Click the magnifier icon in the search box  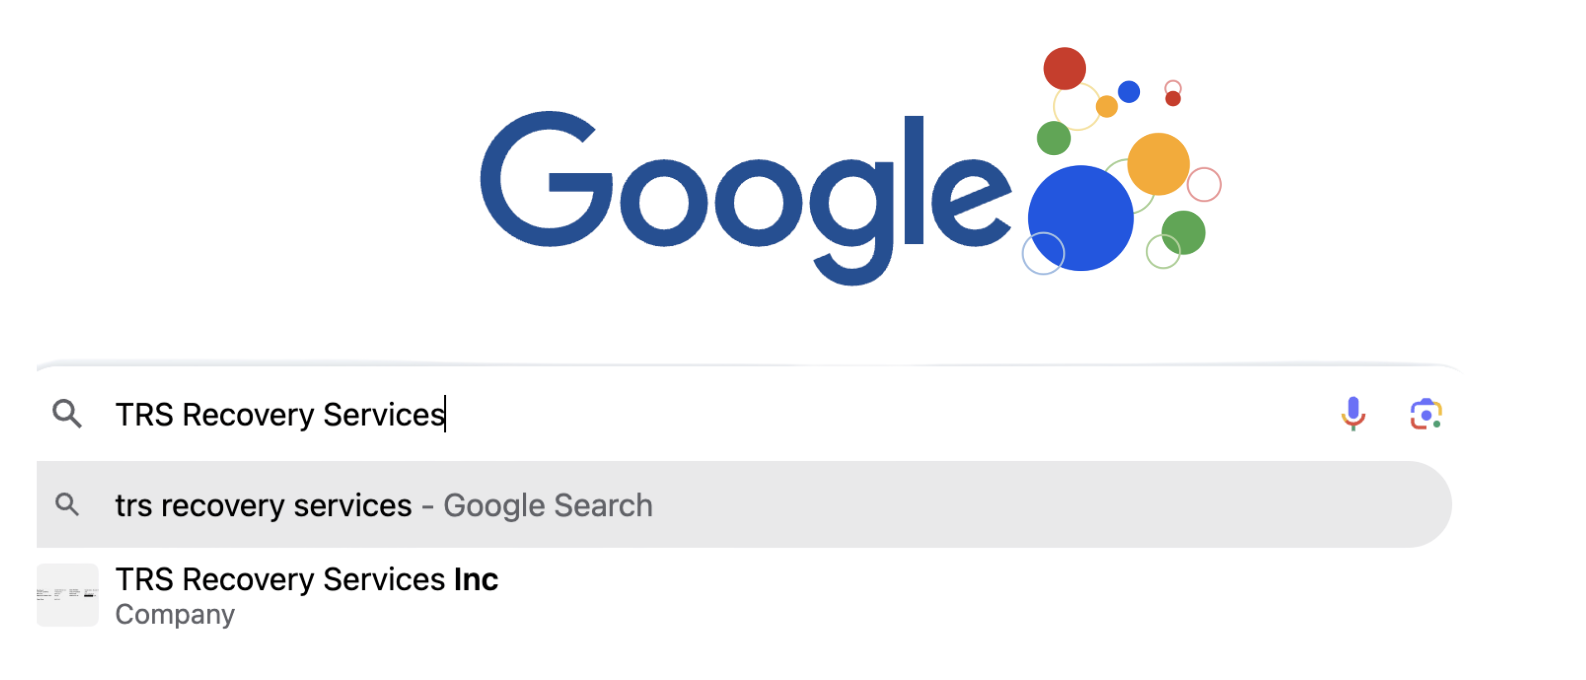[67, 414]
